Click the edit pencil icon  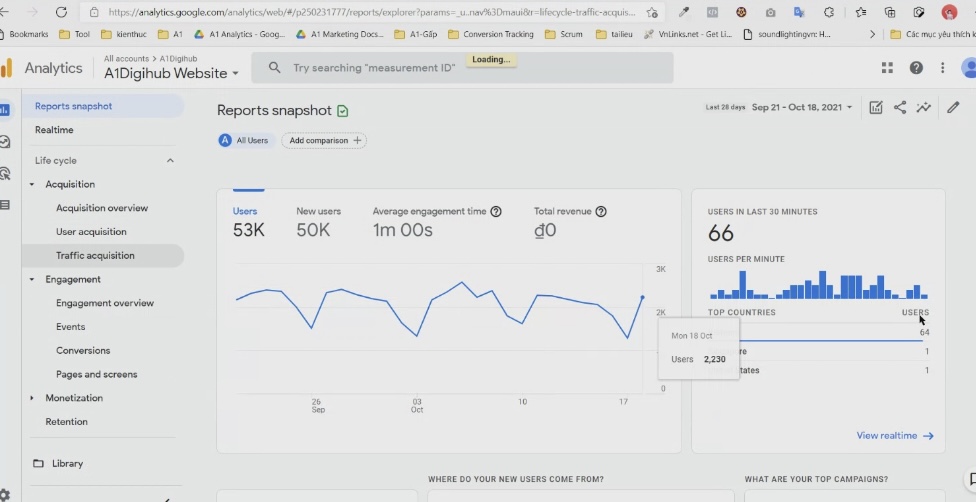[x=953, y=107]
